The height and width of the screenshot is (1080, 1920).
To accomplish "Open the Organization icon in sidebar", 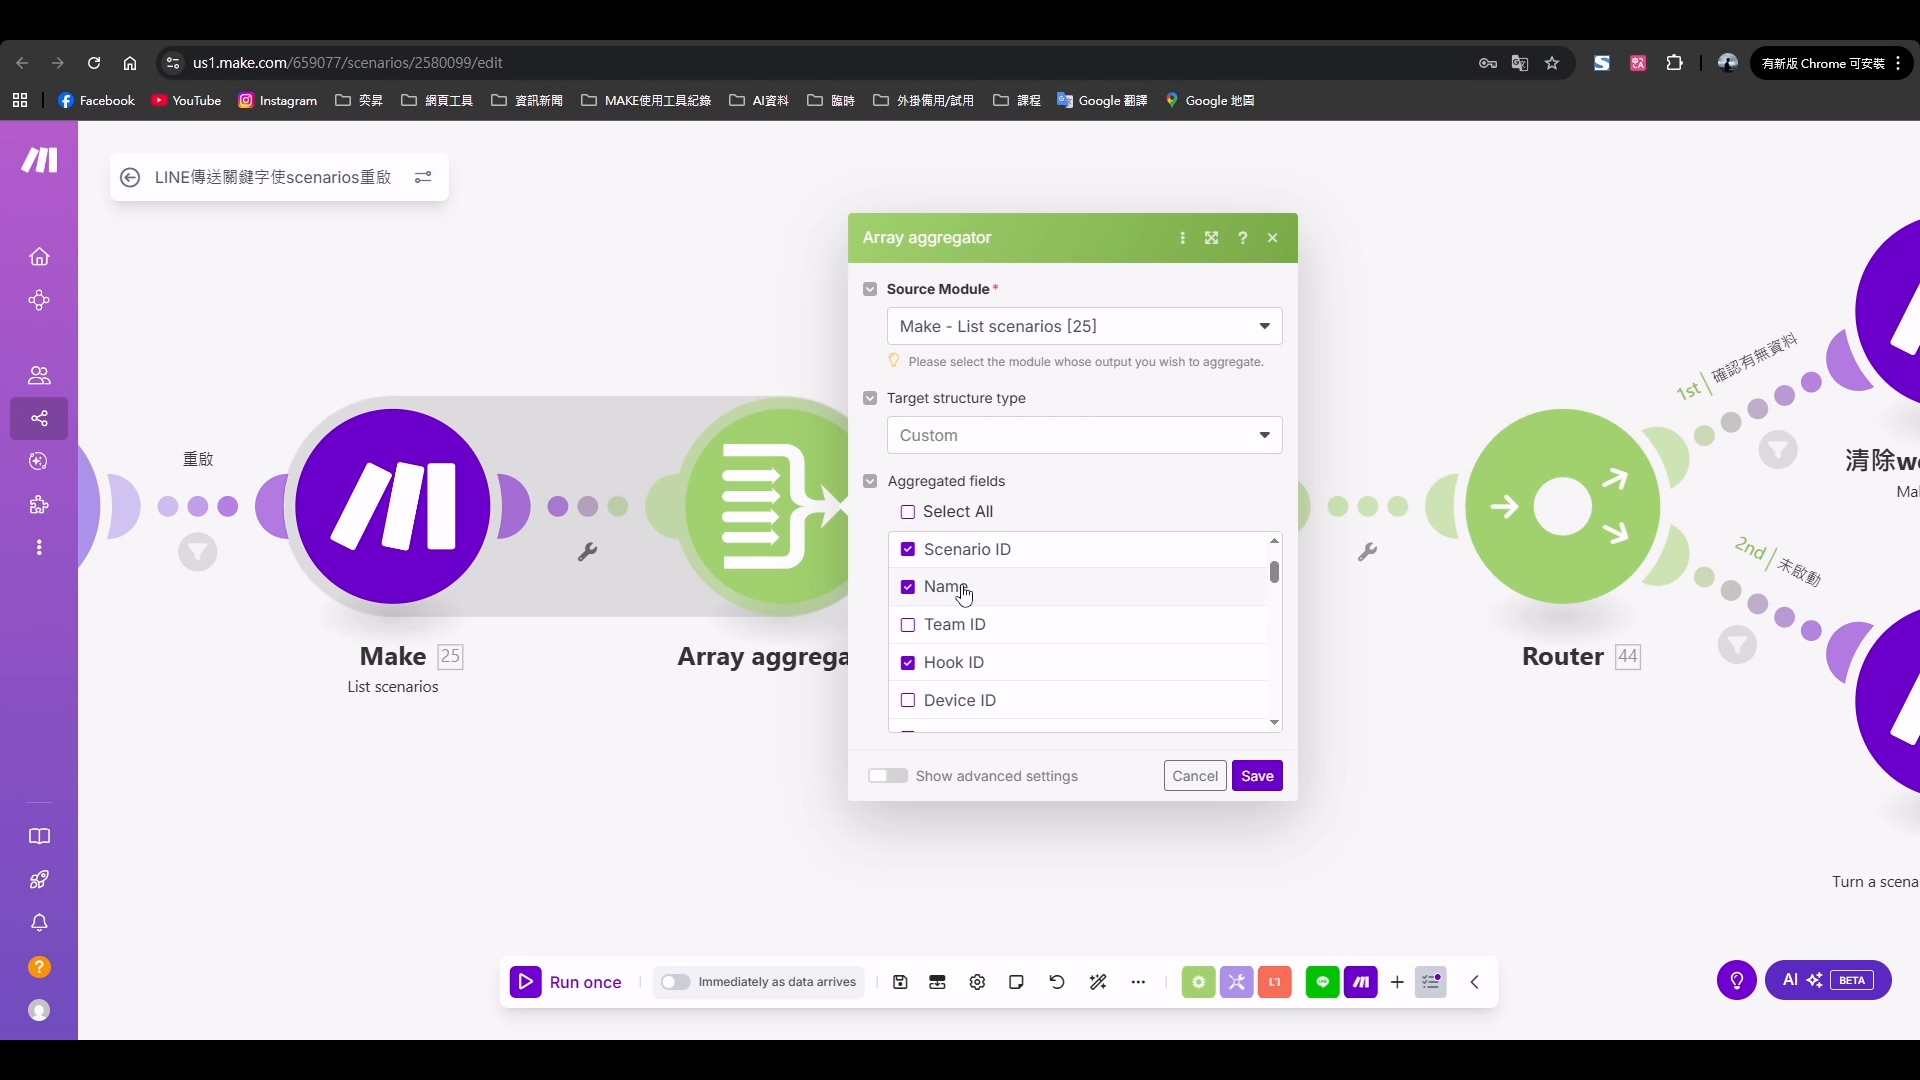I will 39,301.
